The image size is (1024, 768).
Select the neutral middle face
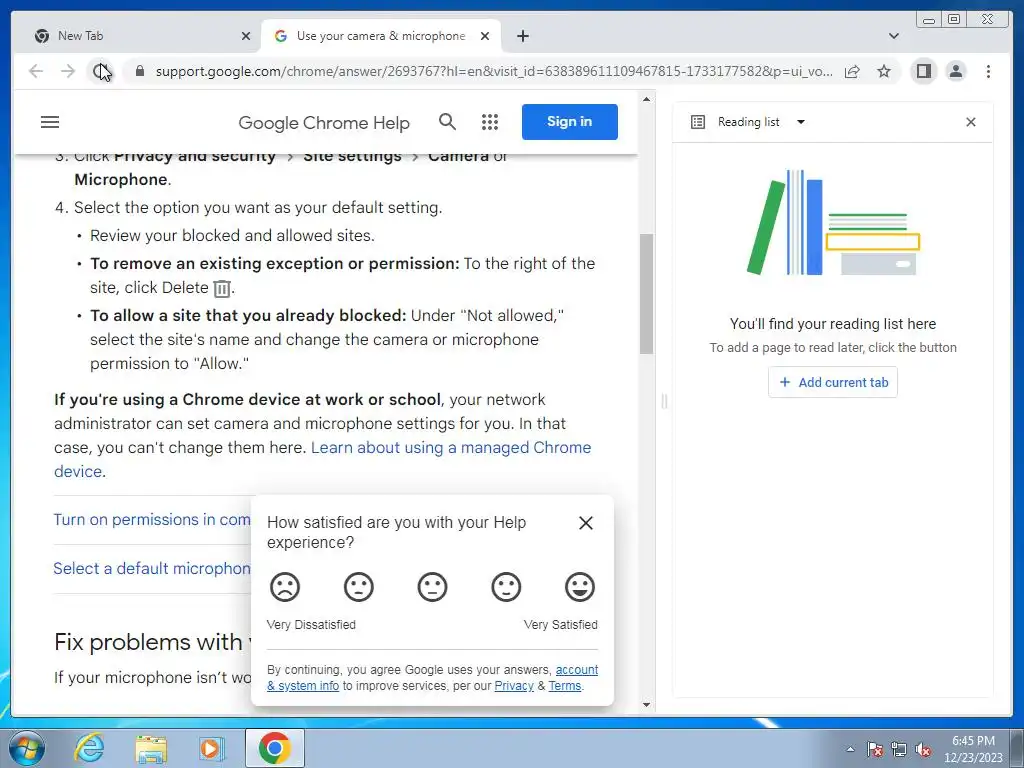pos(432,586)
